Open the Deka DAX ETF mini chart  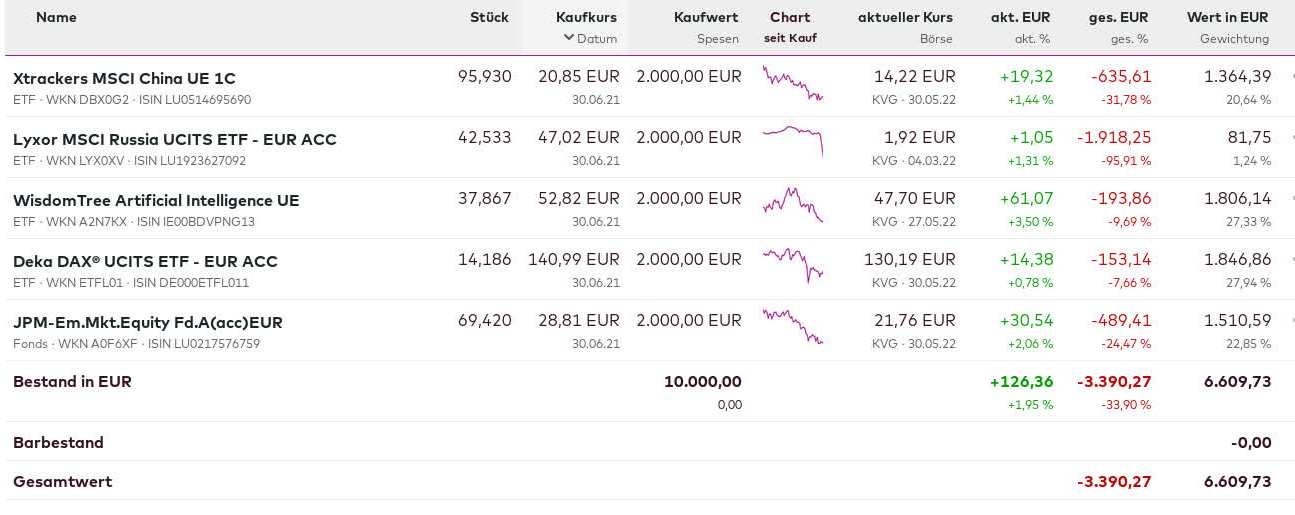point(792,264)
